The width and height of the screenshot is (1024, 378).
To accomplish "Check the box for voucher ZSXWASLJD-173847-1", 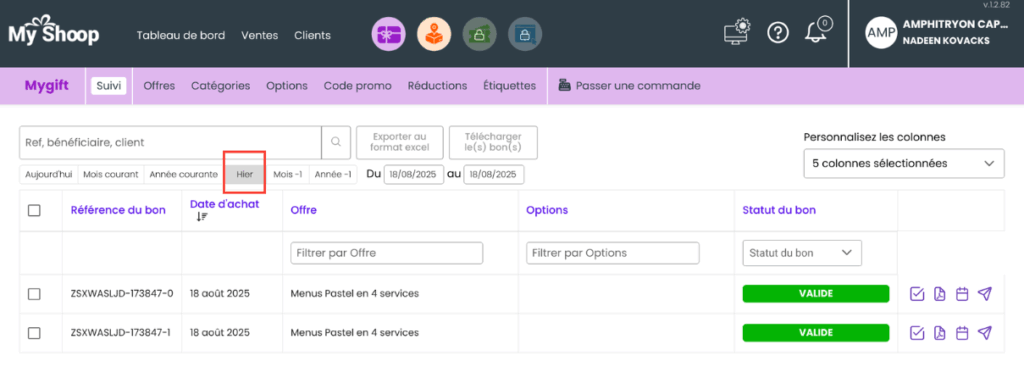I will [x=35, y=334].
